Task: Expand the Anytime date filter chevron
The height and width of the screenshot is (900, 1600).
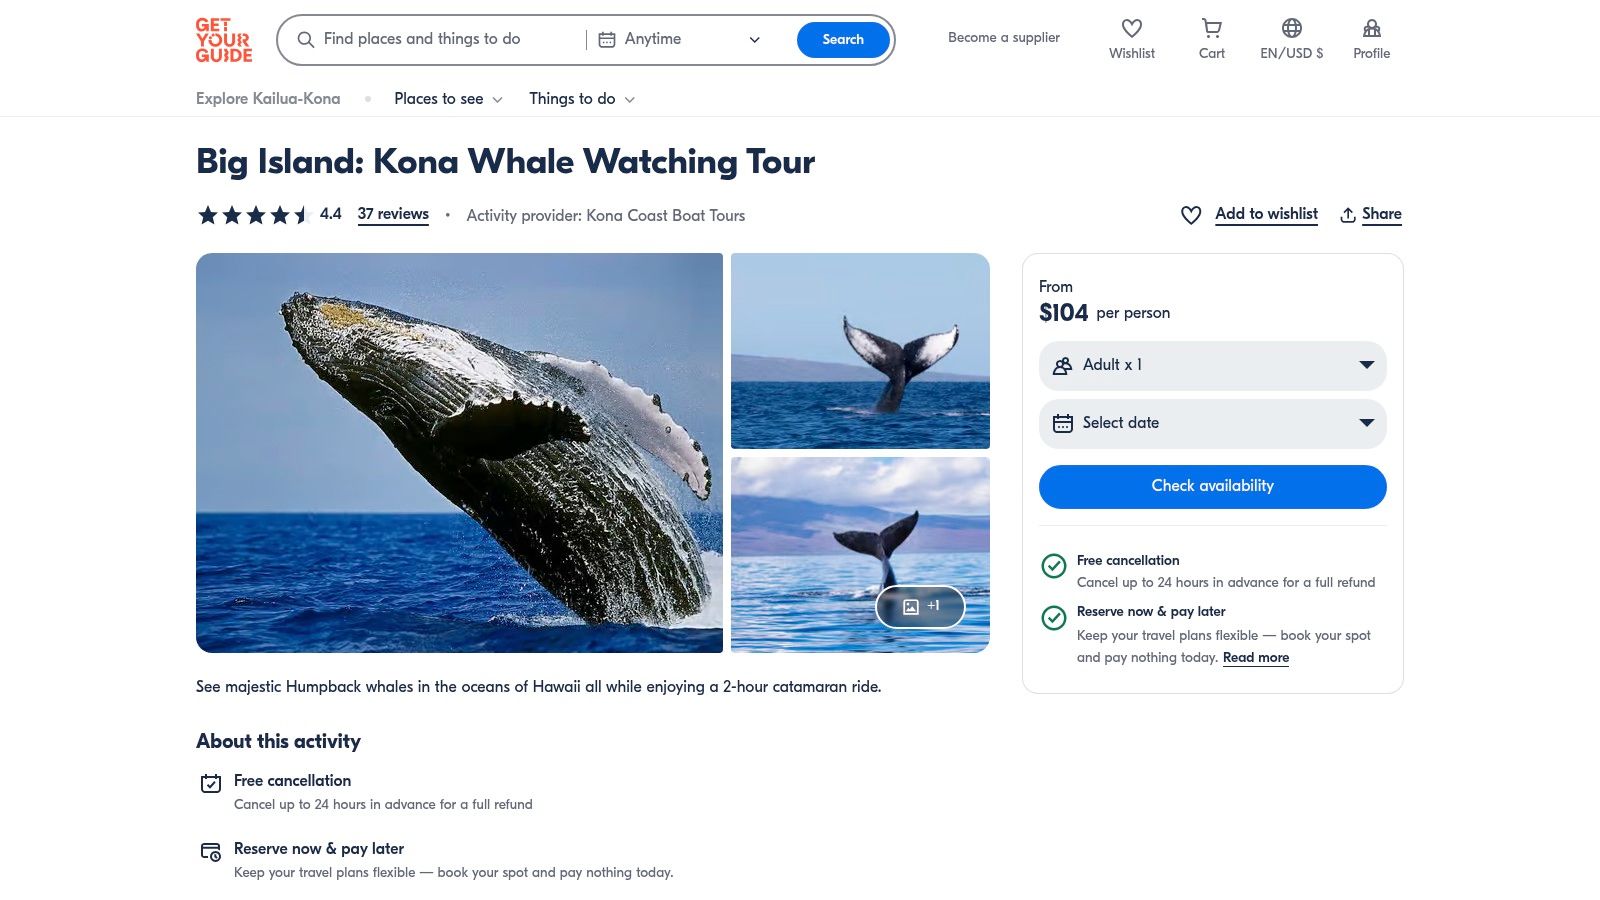Action: coord(754,40)
